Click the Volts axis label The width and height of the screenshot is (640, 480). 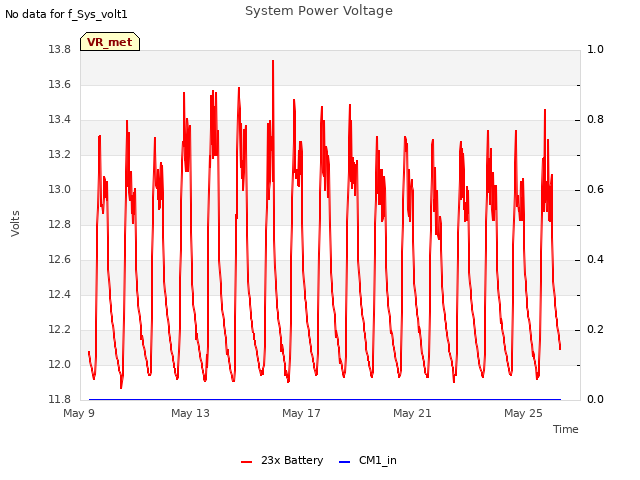(15, 224)
